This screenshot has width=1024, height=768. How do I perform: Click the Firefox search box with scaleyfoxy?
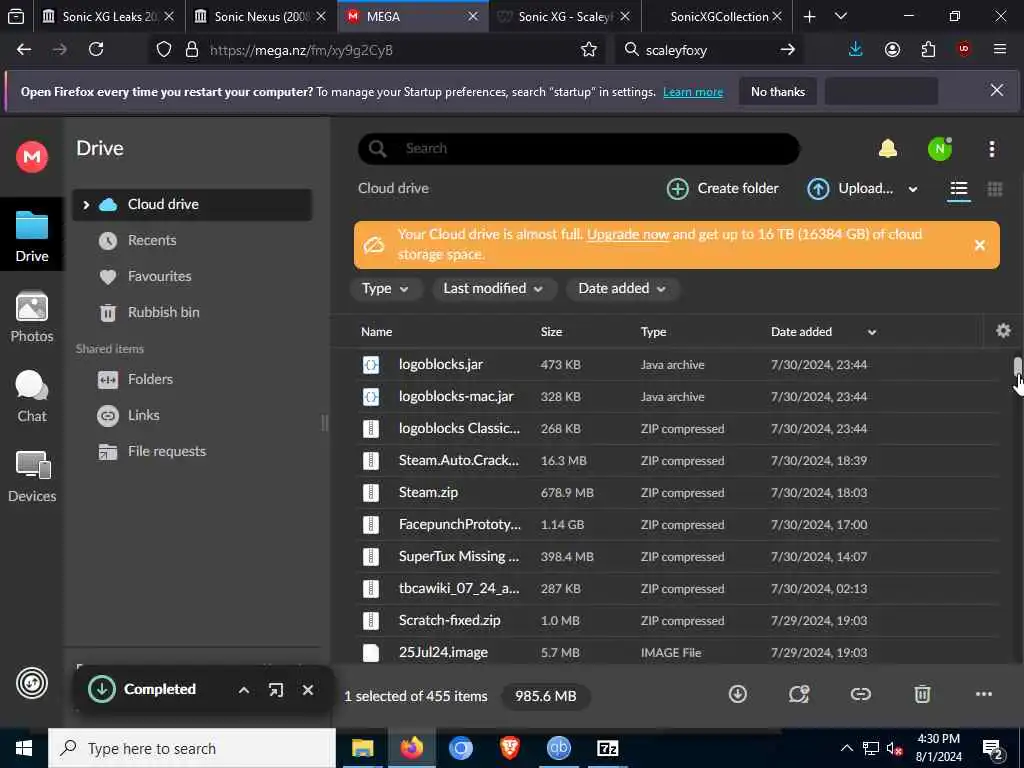coord(709,50)
